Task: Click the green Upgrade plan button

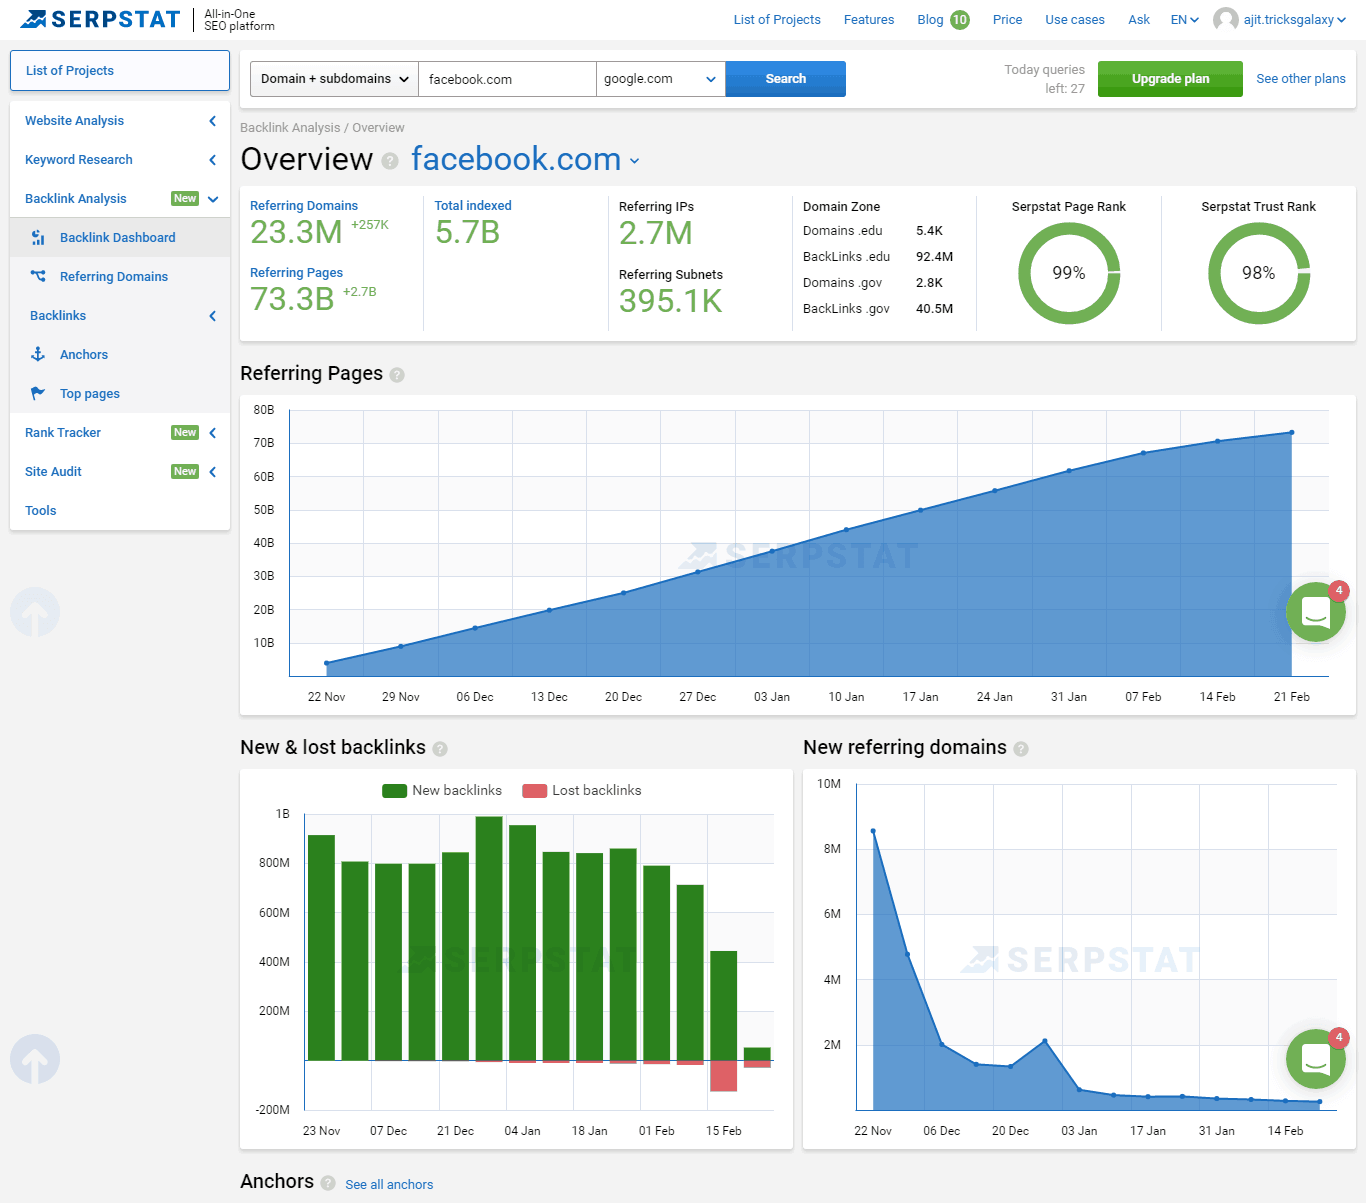Action: [1170, 79]
